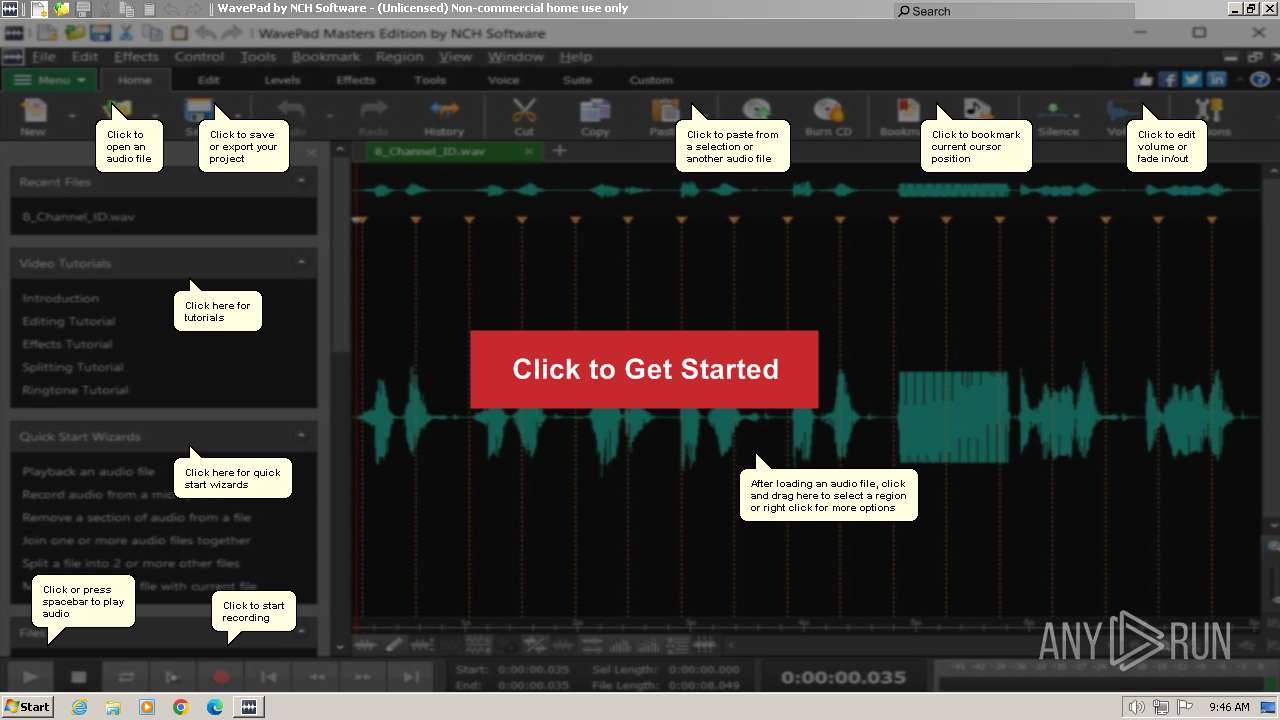Toggle the Loop playback button

[x=126, y=677]
